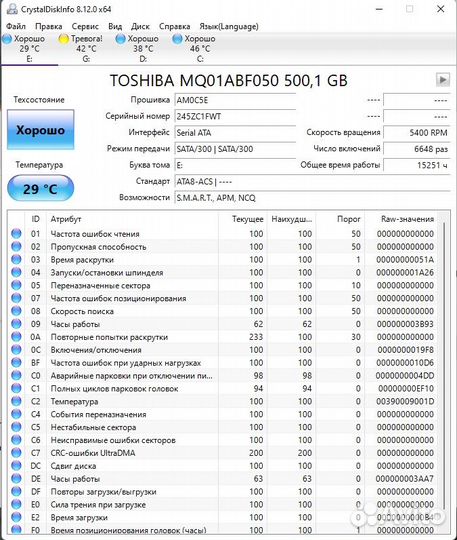This screenshot has width=457, height=540.
Task: Click the Интерфейс field Serial ATA
Action: click(235, 133)
